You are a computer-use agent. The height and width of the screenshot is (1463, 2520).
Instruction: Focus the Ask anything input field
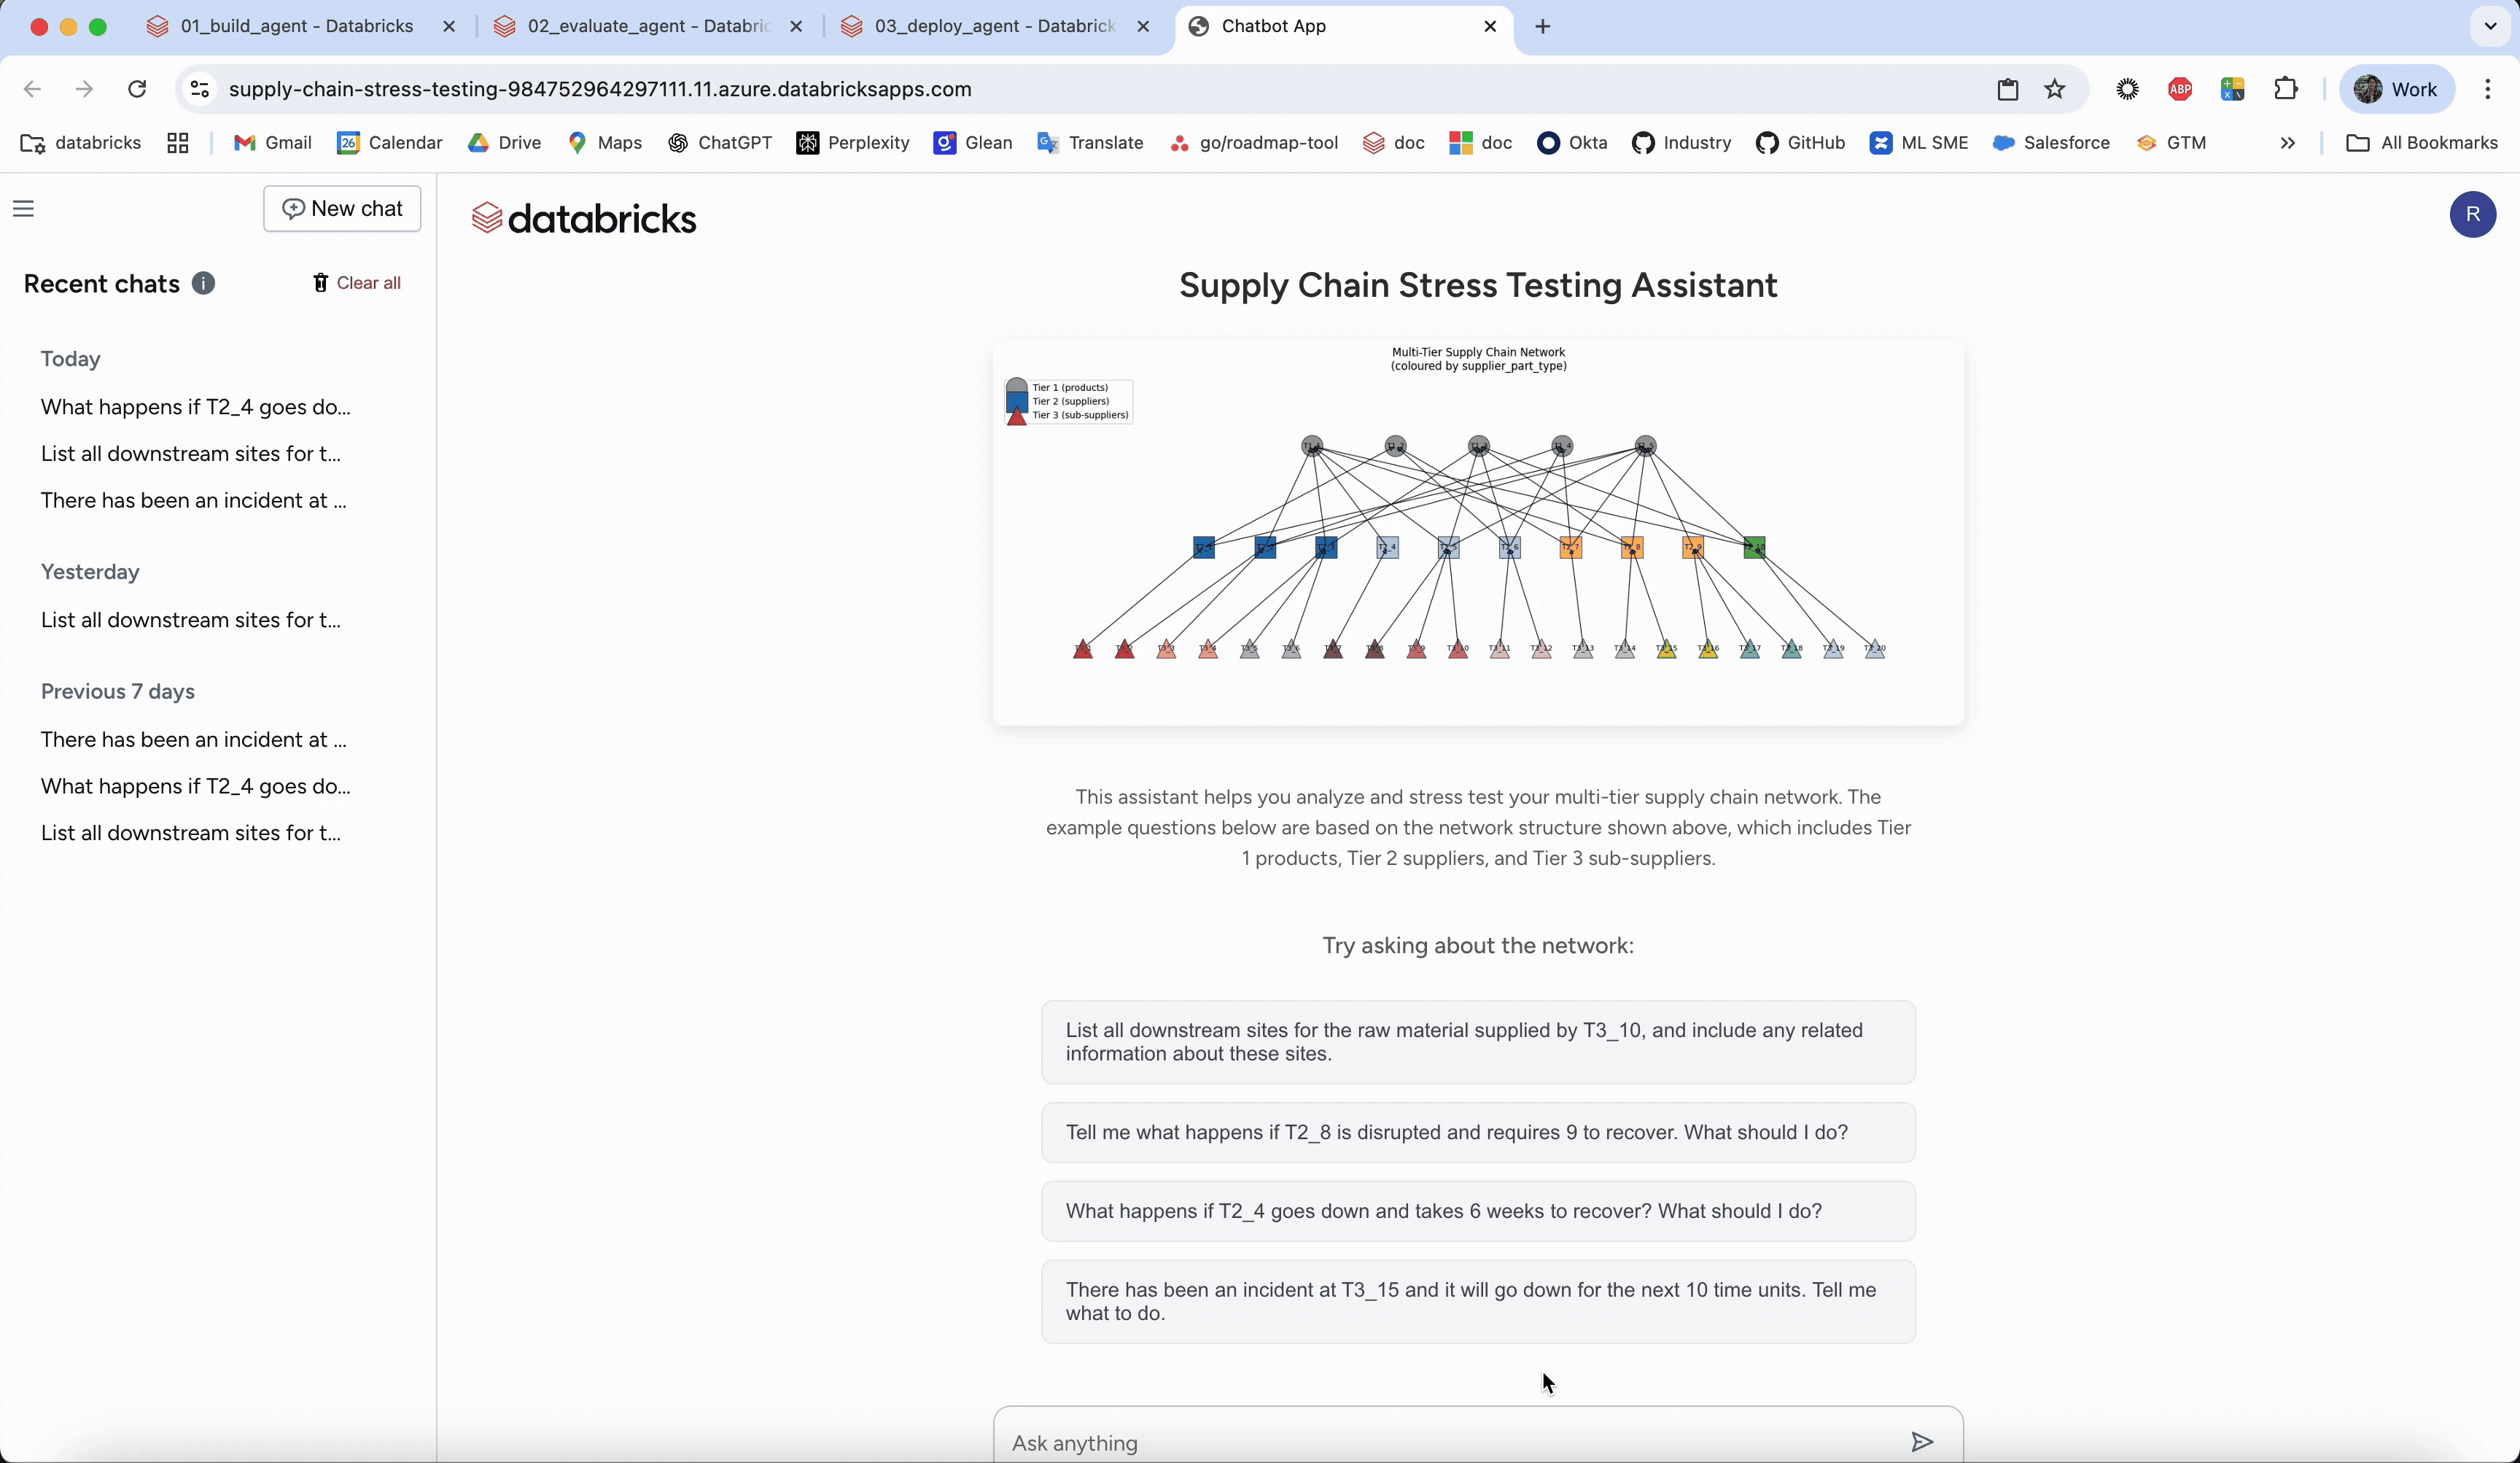click(x=1440, y=1442)
